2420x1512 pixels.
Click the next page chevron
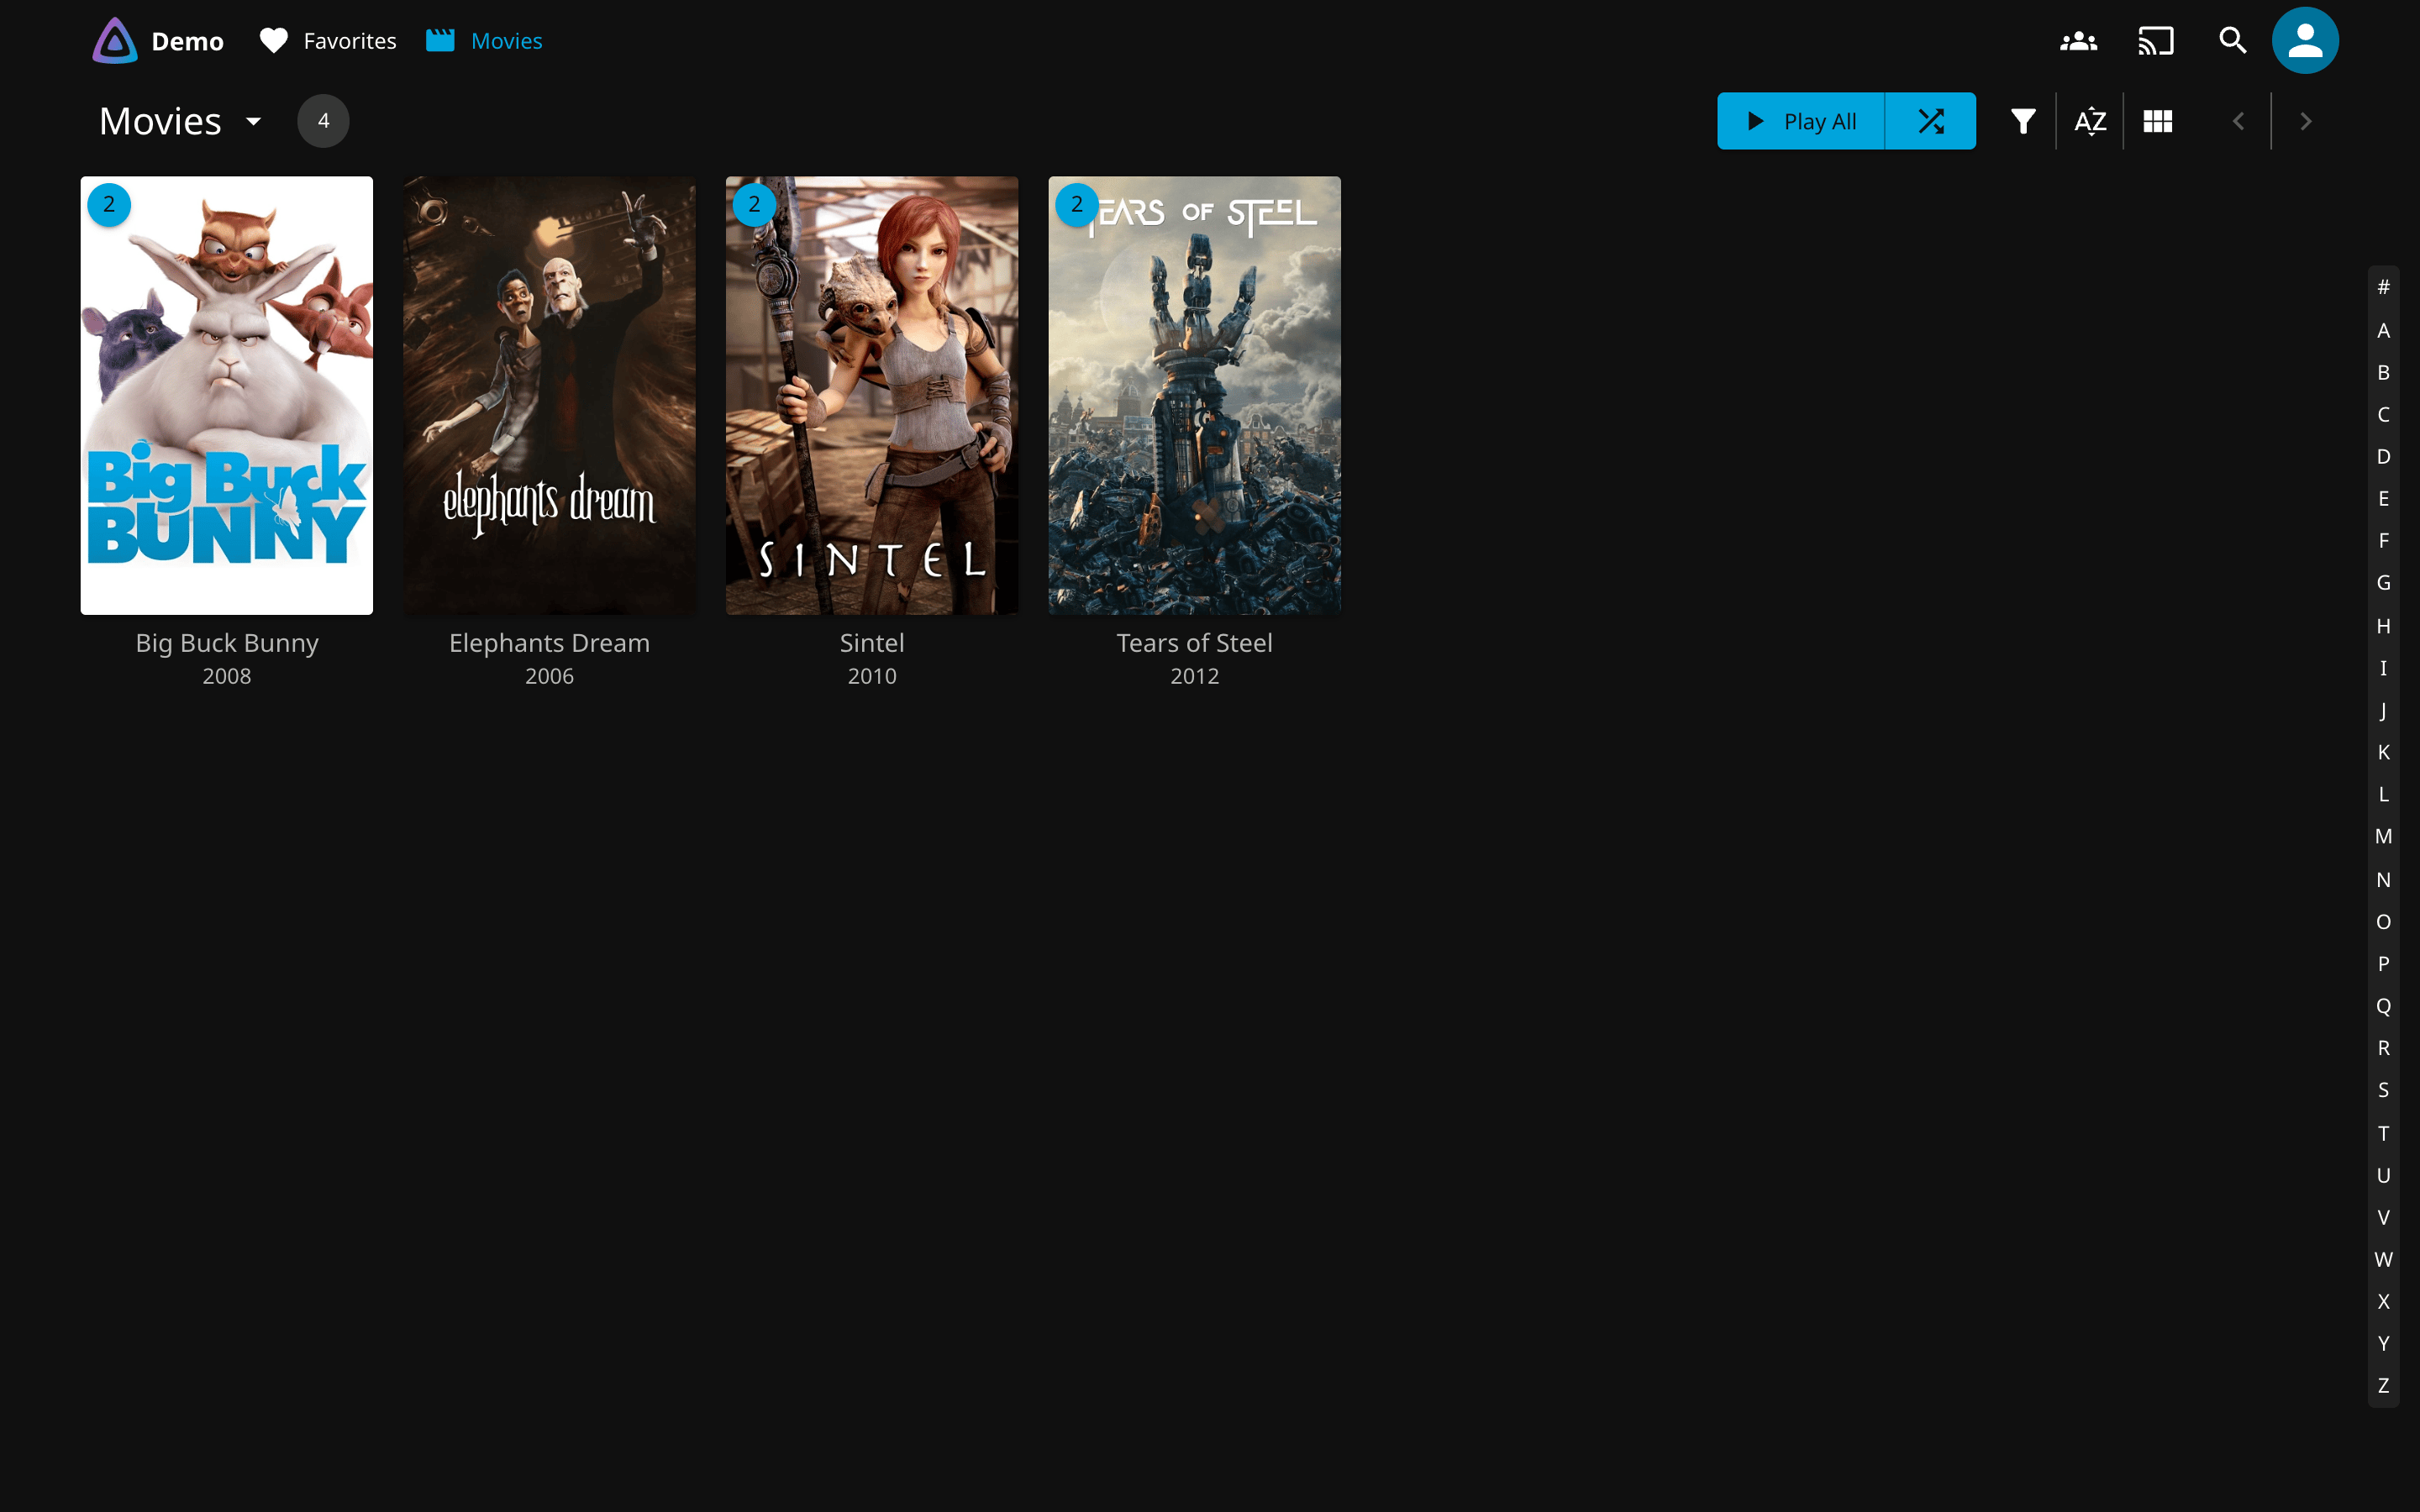pyautogui.click(x=2306, y=121)
